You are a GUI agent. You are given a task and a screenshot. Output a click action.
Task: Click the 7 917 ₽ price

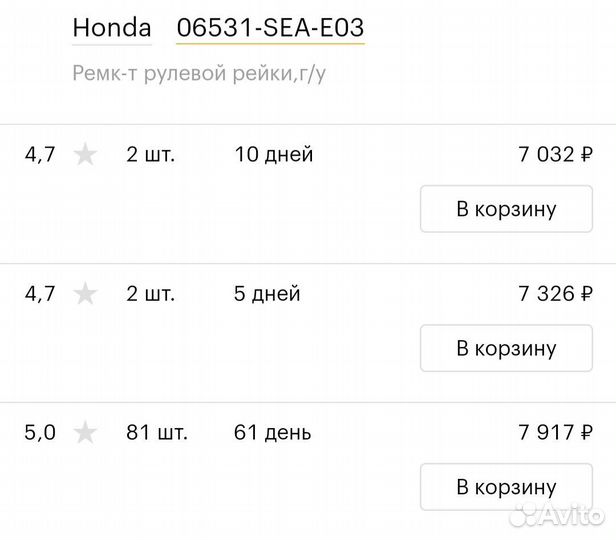[x=555, y=432]
